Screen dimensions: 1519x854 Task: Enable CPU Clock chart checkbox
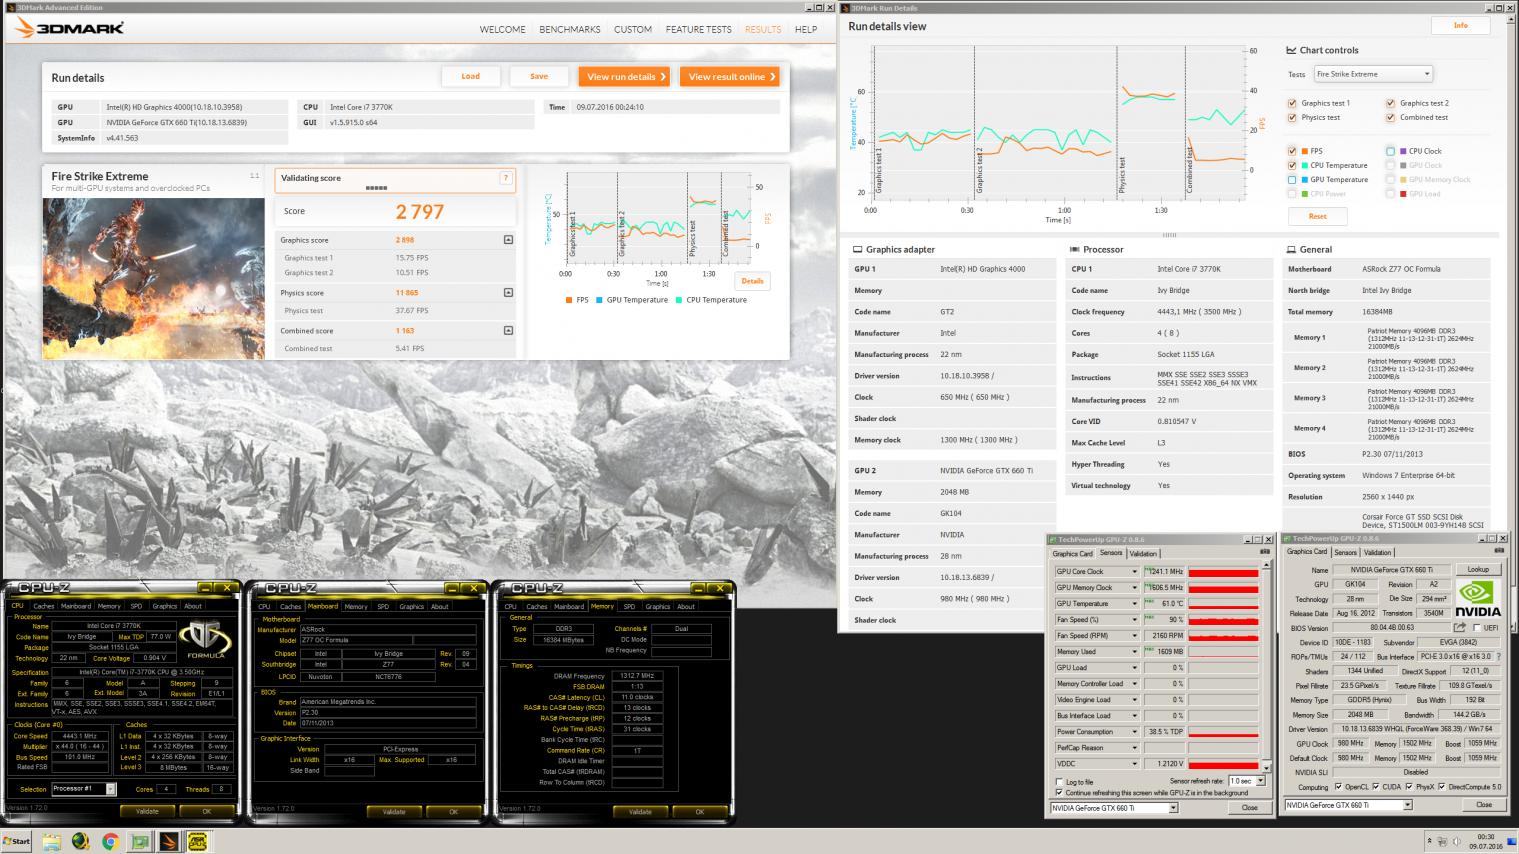(1390, 151)
